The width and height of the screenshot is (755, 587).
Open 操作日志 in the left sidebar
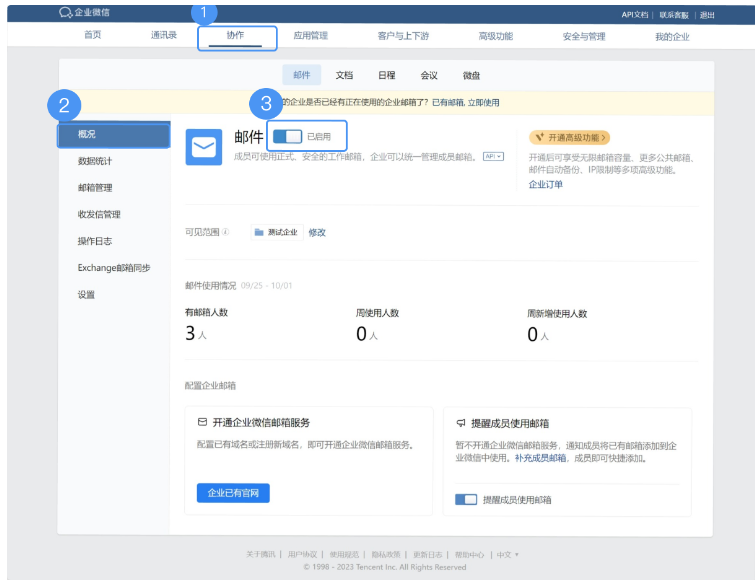point(95,241)
